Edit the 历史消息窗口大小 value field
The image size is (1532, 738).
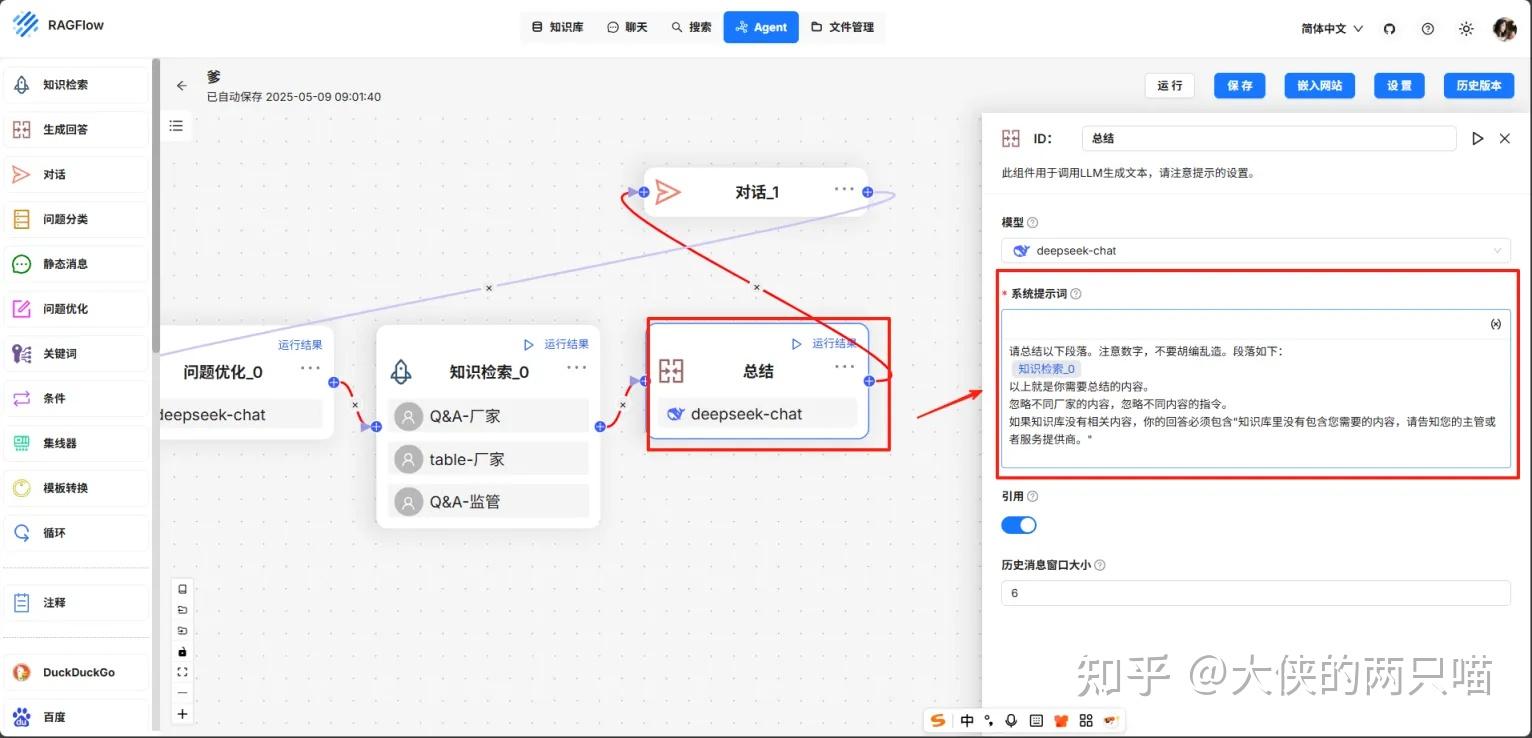1256,592
